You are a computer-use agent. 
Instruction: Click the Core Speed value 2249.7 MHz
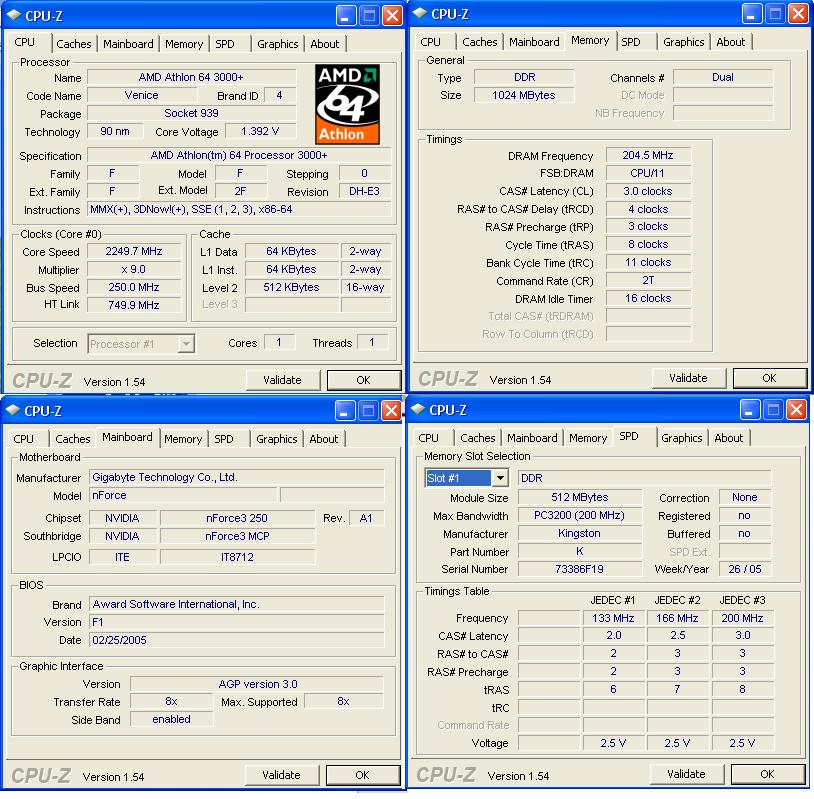coord(134,252)
